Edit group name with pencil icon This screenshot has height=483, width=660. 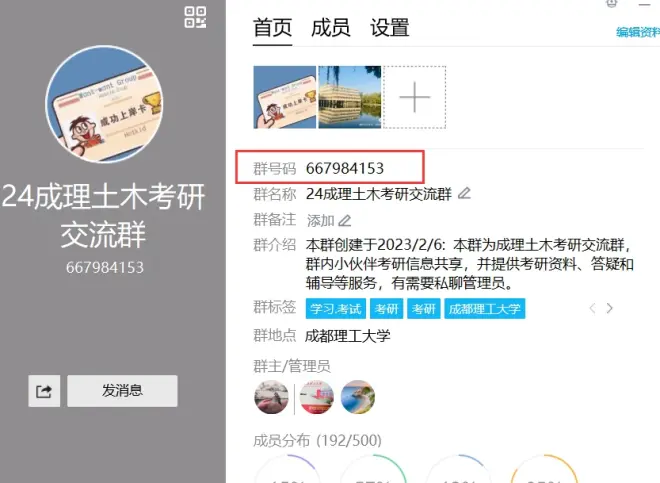(464, 193)
